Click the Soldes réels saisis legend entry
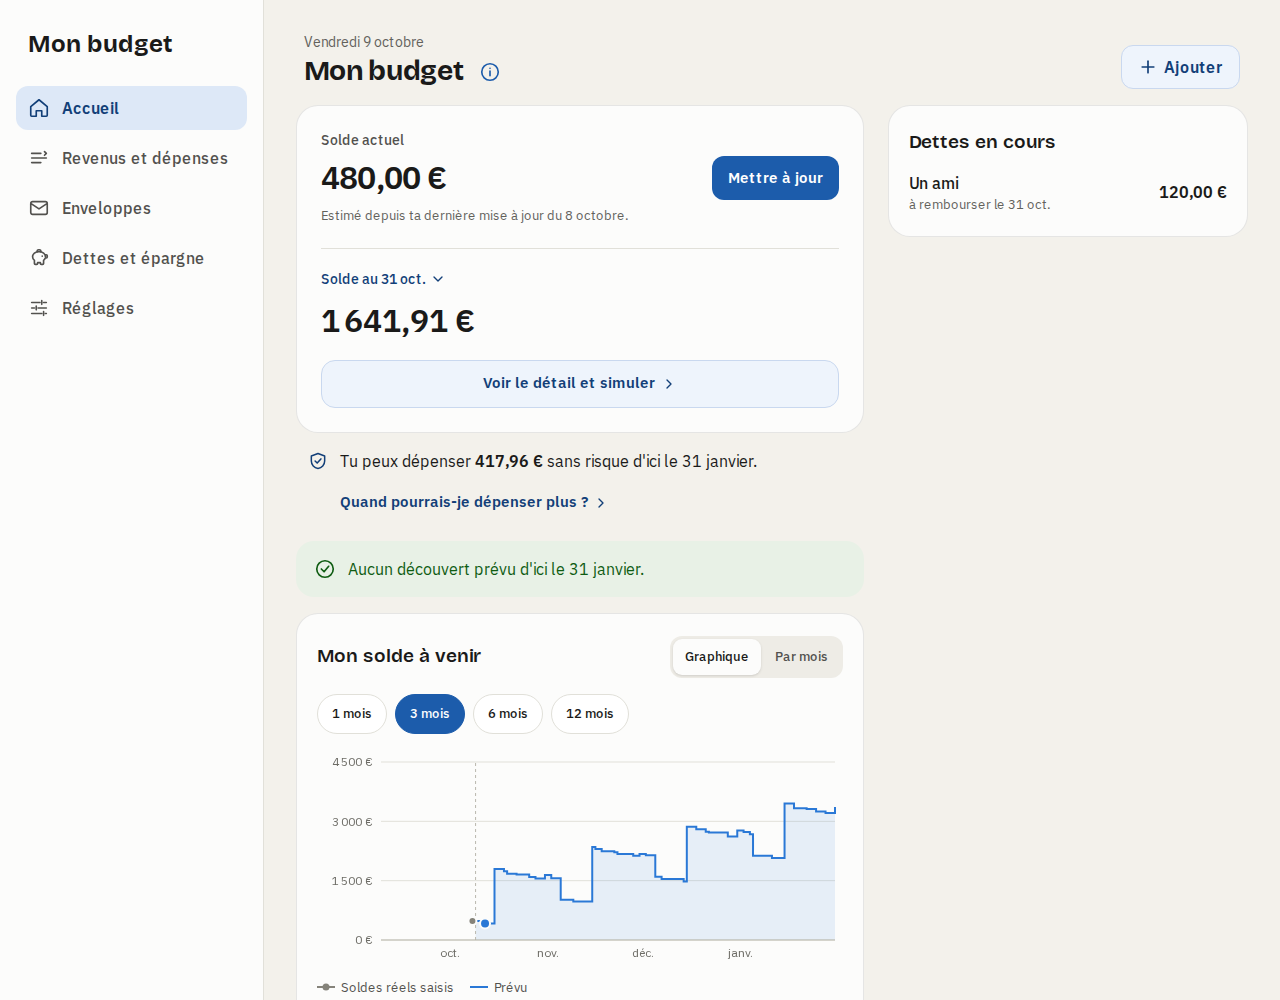This screenshot has height=1000, width=1280. (385, 987)
